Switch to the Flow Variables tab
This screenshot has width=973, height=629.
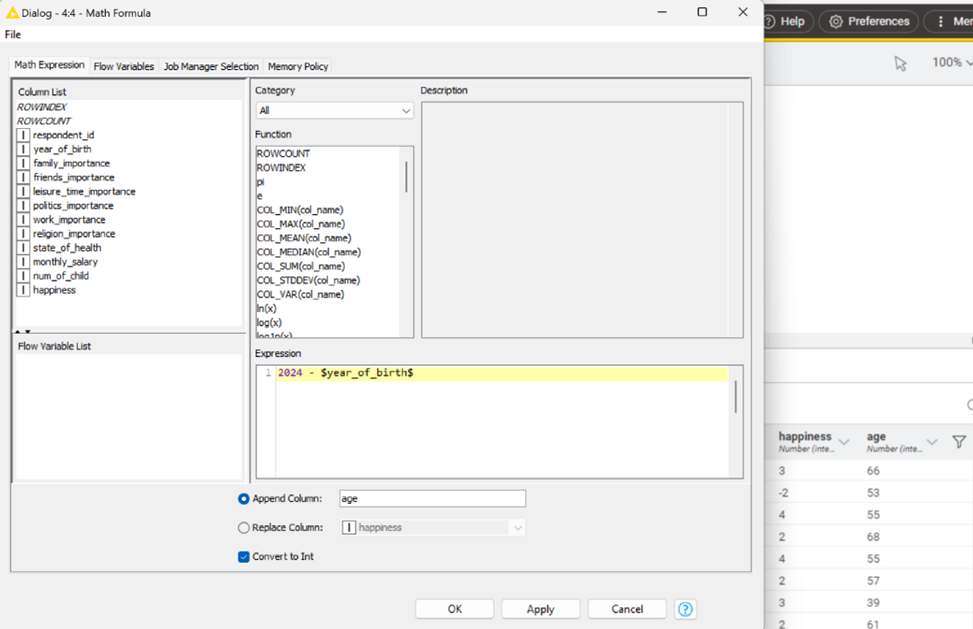[123, 66]
